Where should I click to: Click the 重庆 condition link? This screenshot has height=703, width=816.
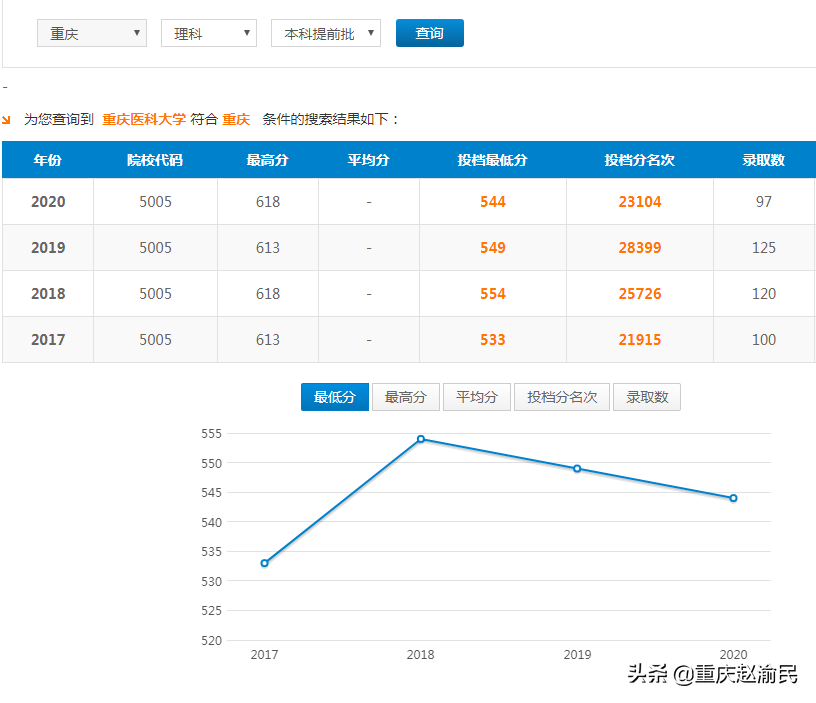(x=234, y=118)
